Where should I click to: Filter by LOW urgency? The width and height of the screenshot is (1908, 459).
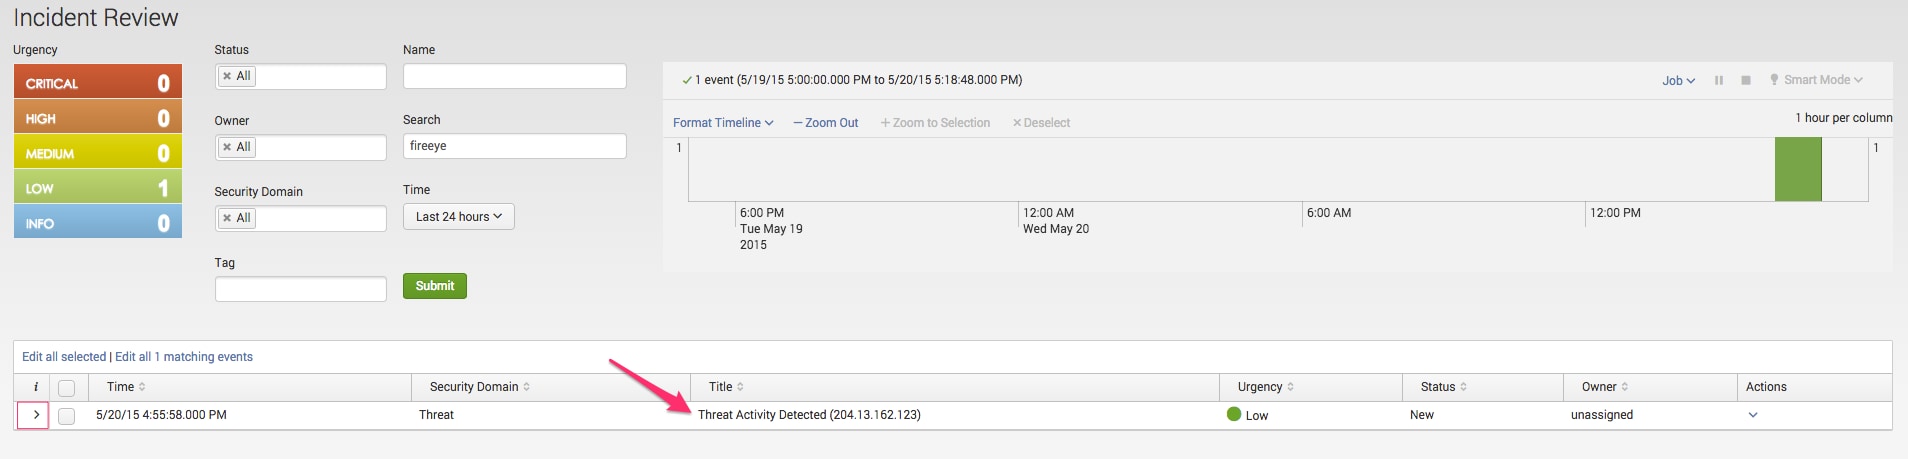(x=98, y=187)
